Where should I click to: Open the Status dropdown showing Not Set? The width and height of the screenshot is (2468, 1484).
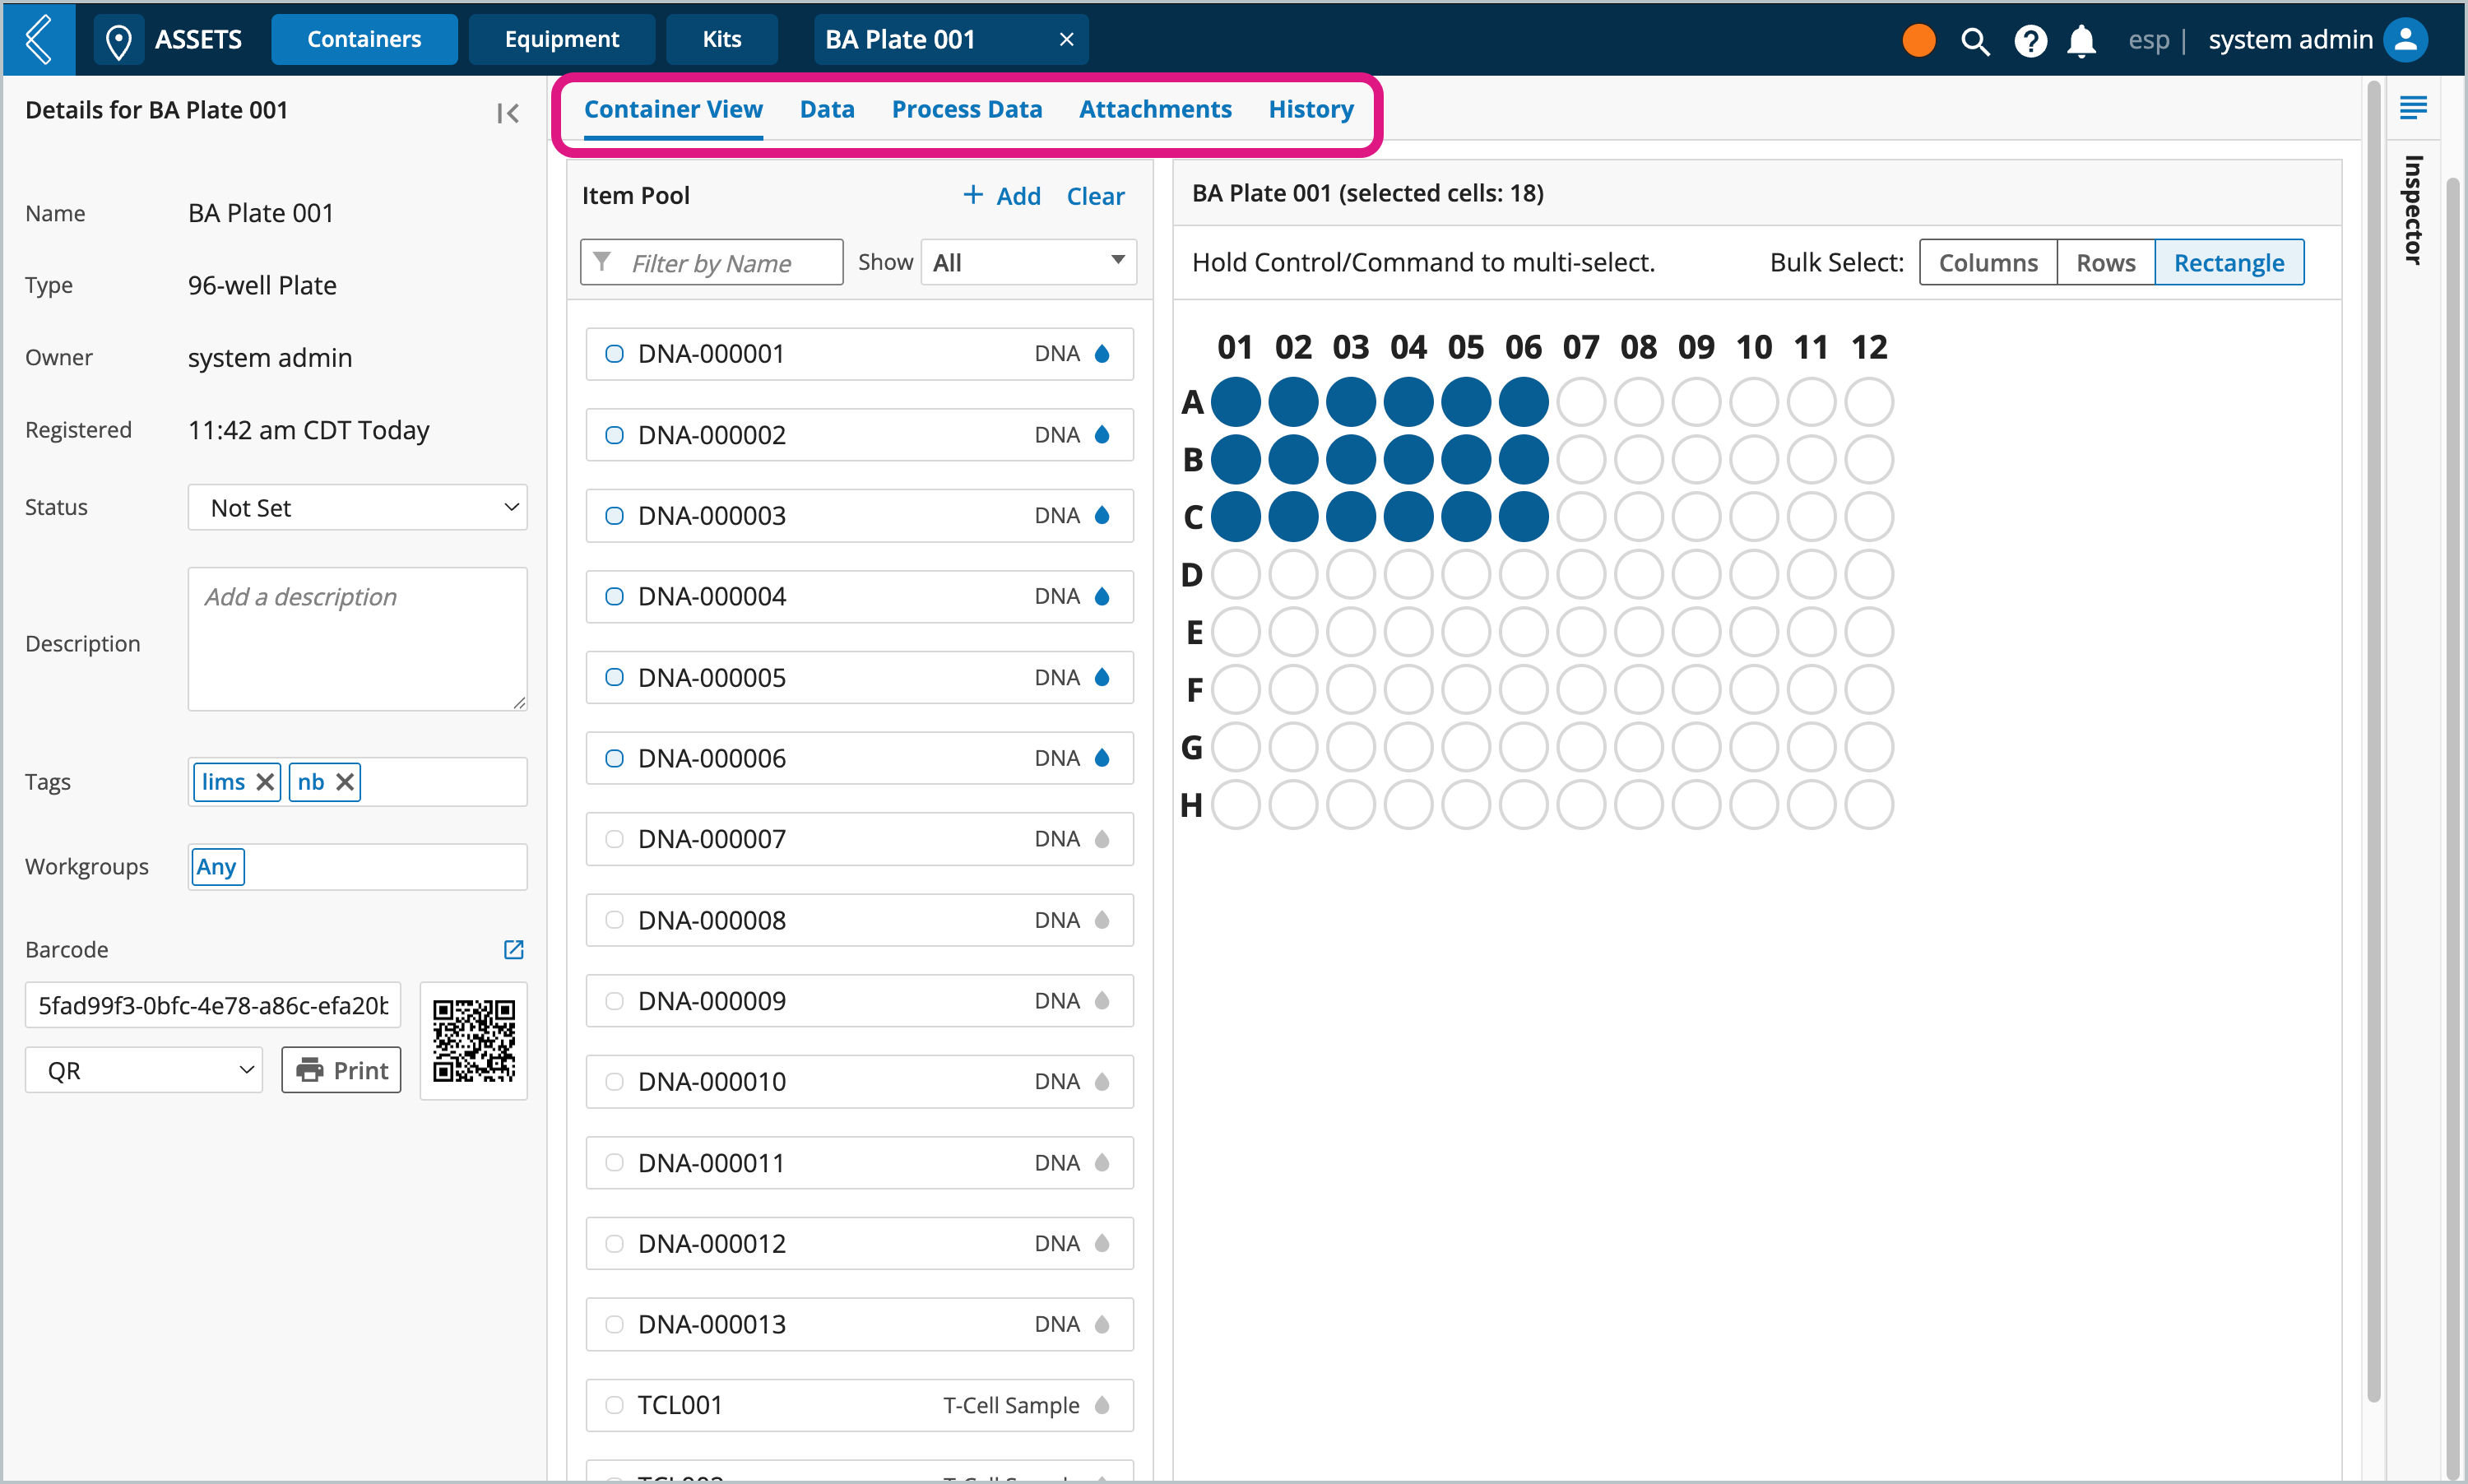tap(357, 508)
